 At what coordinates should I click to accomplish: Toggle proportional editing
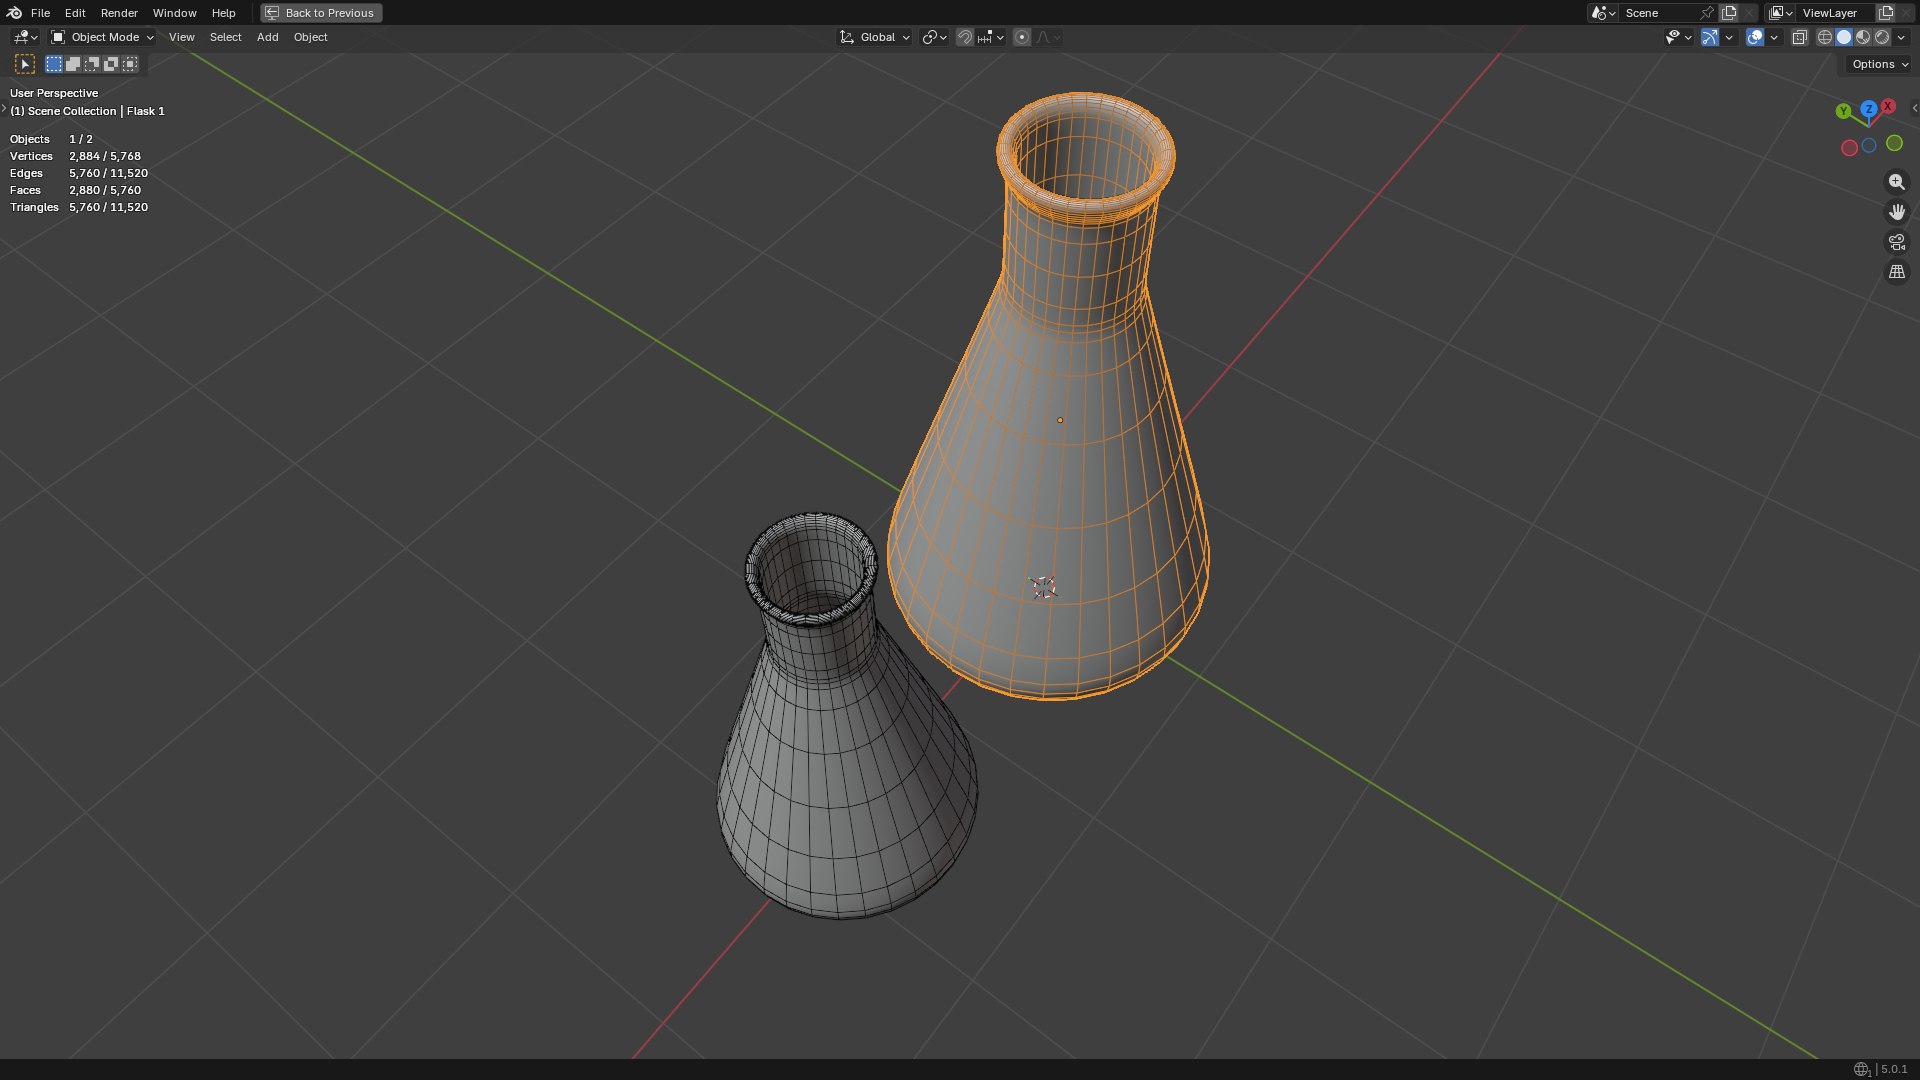coord(1021,37)
